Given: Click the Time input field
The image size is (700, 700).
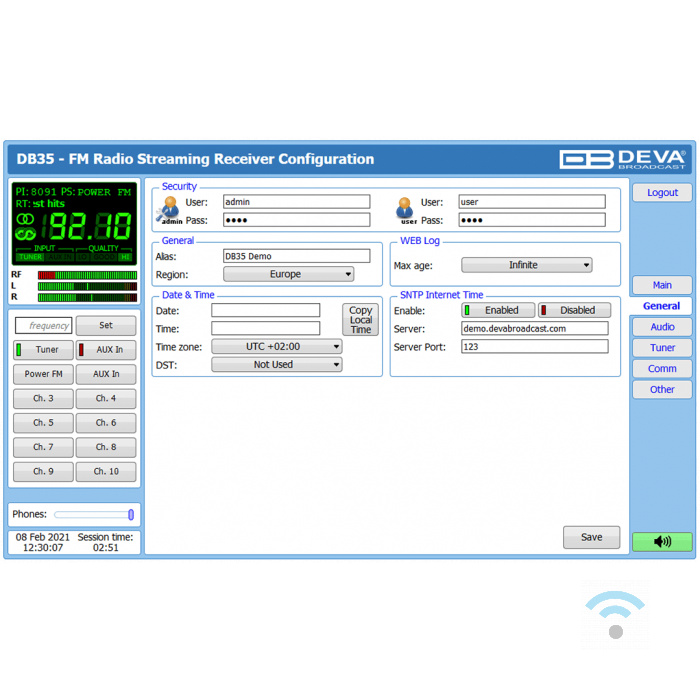Looking at the screenshot, I should click(266, 329).
